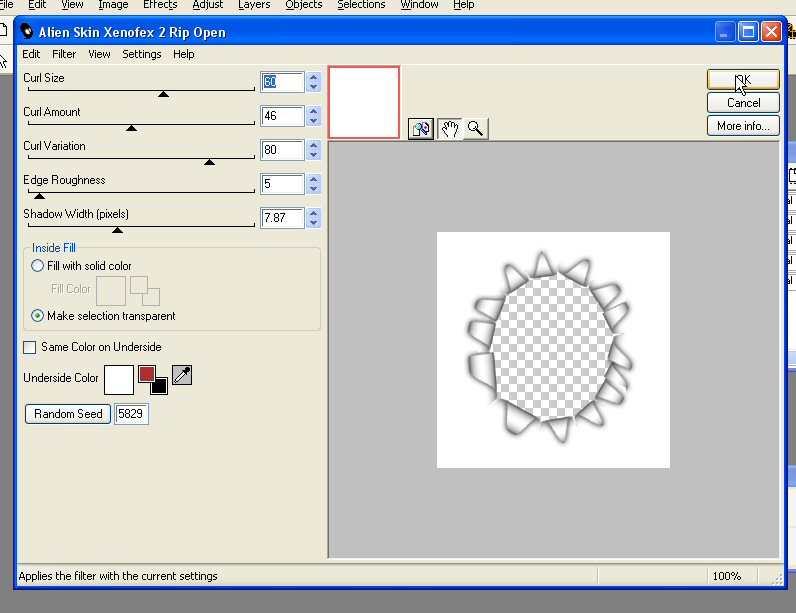Increase Shadow Width with up arrow
The height and width of the screenshot is (613, 796).
pyautogui.click(x=314, y=214)
